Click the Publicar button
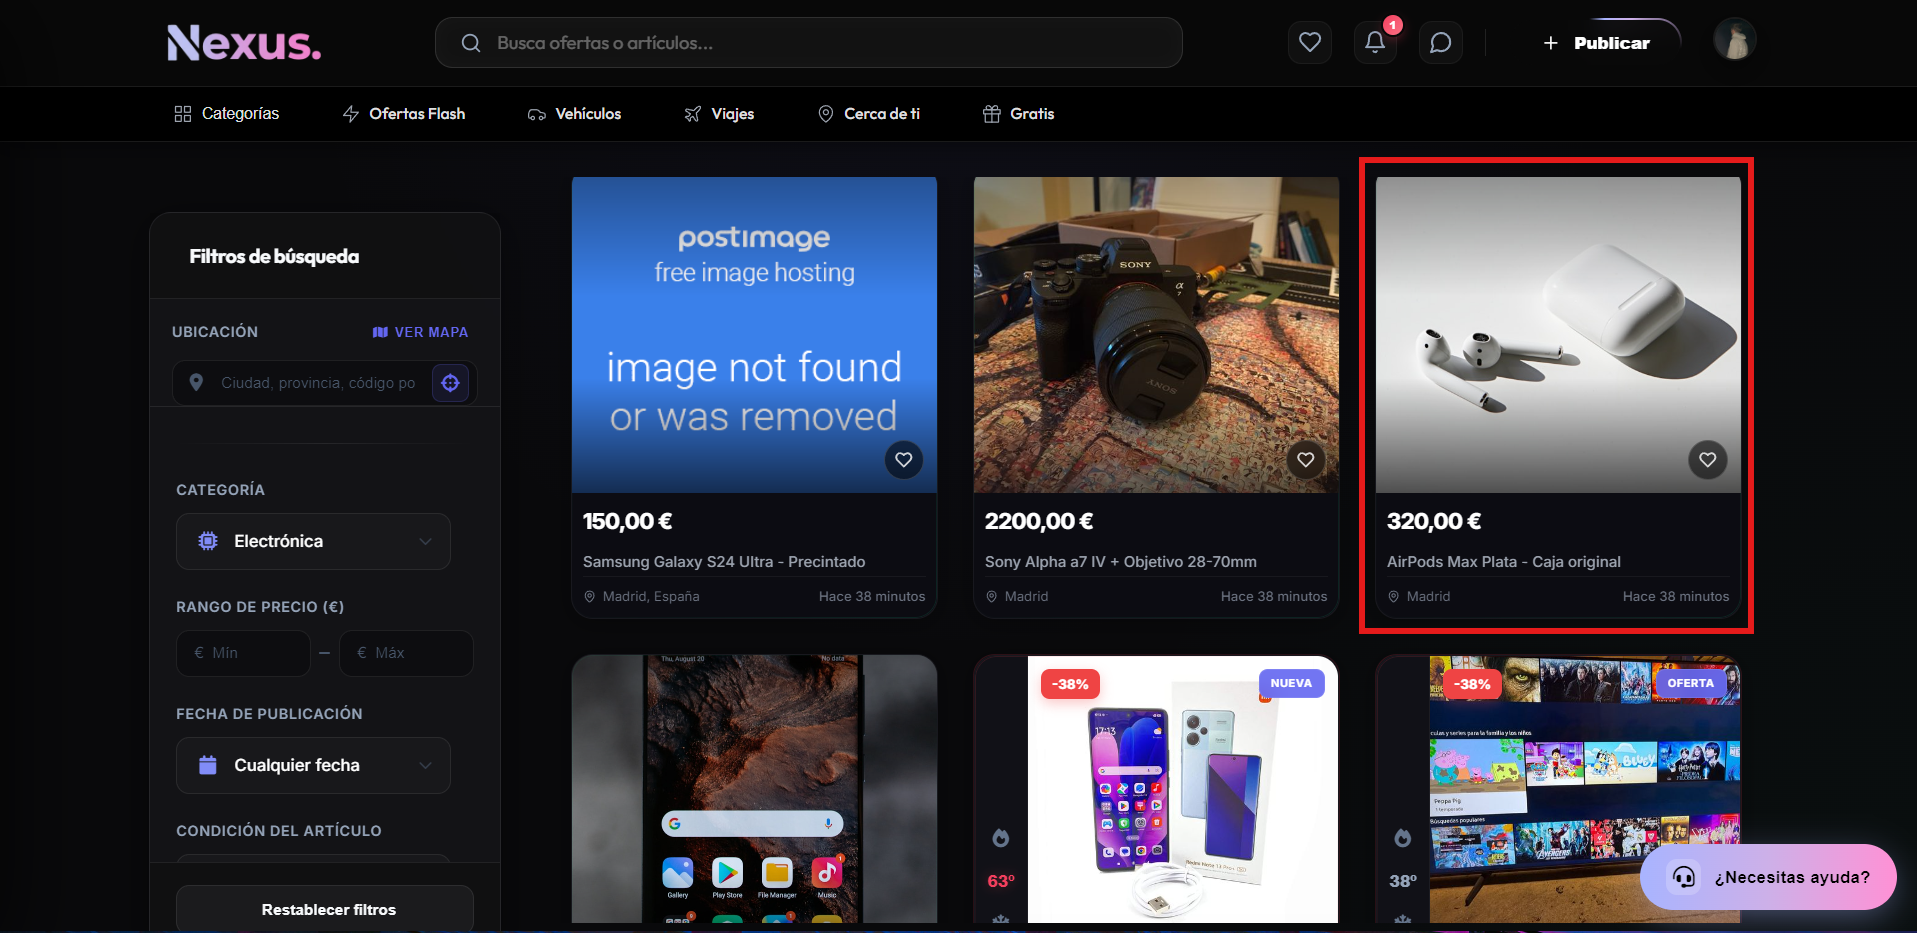 1597,43
